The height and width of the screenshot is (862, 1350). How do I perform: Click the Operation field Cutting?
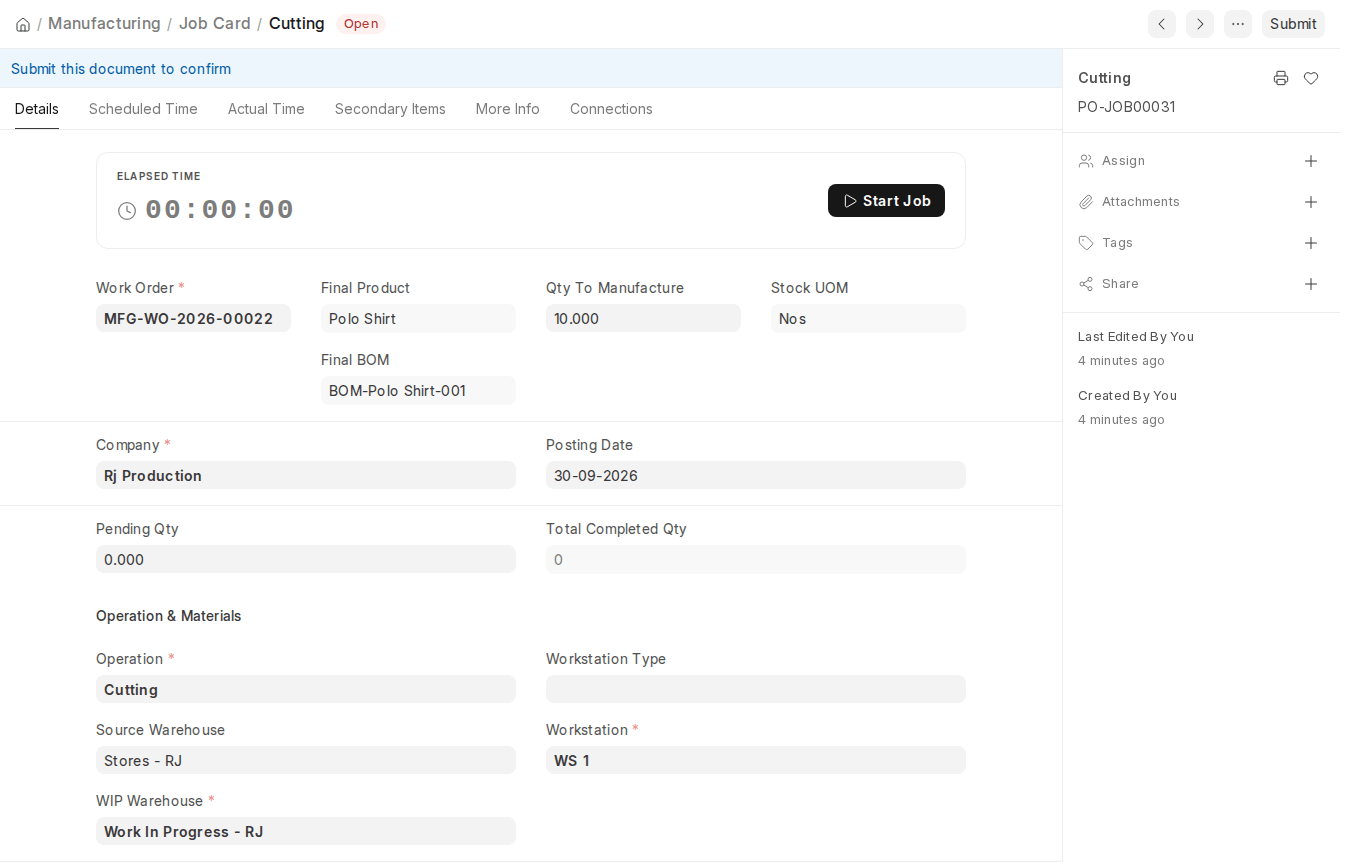pos(306,690)
